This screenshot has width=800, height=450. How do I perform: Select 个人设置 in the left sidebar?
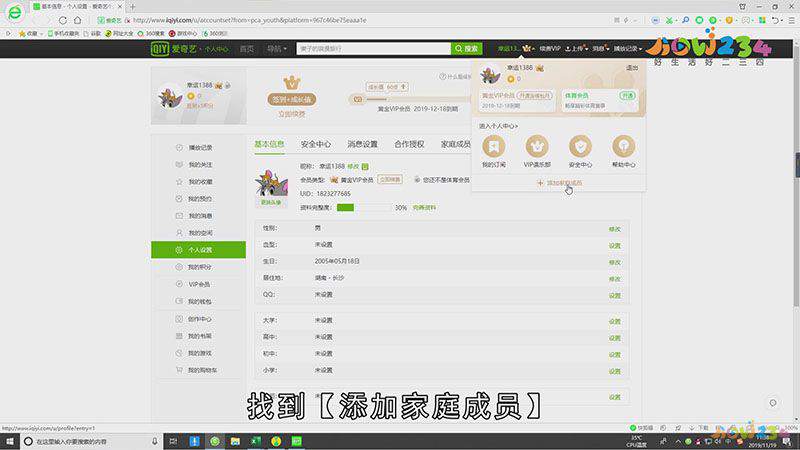point(198,250)
